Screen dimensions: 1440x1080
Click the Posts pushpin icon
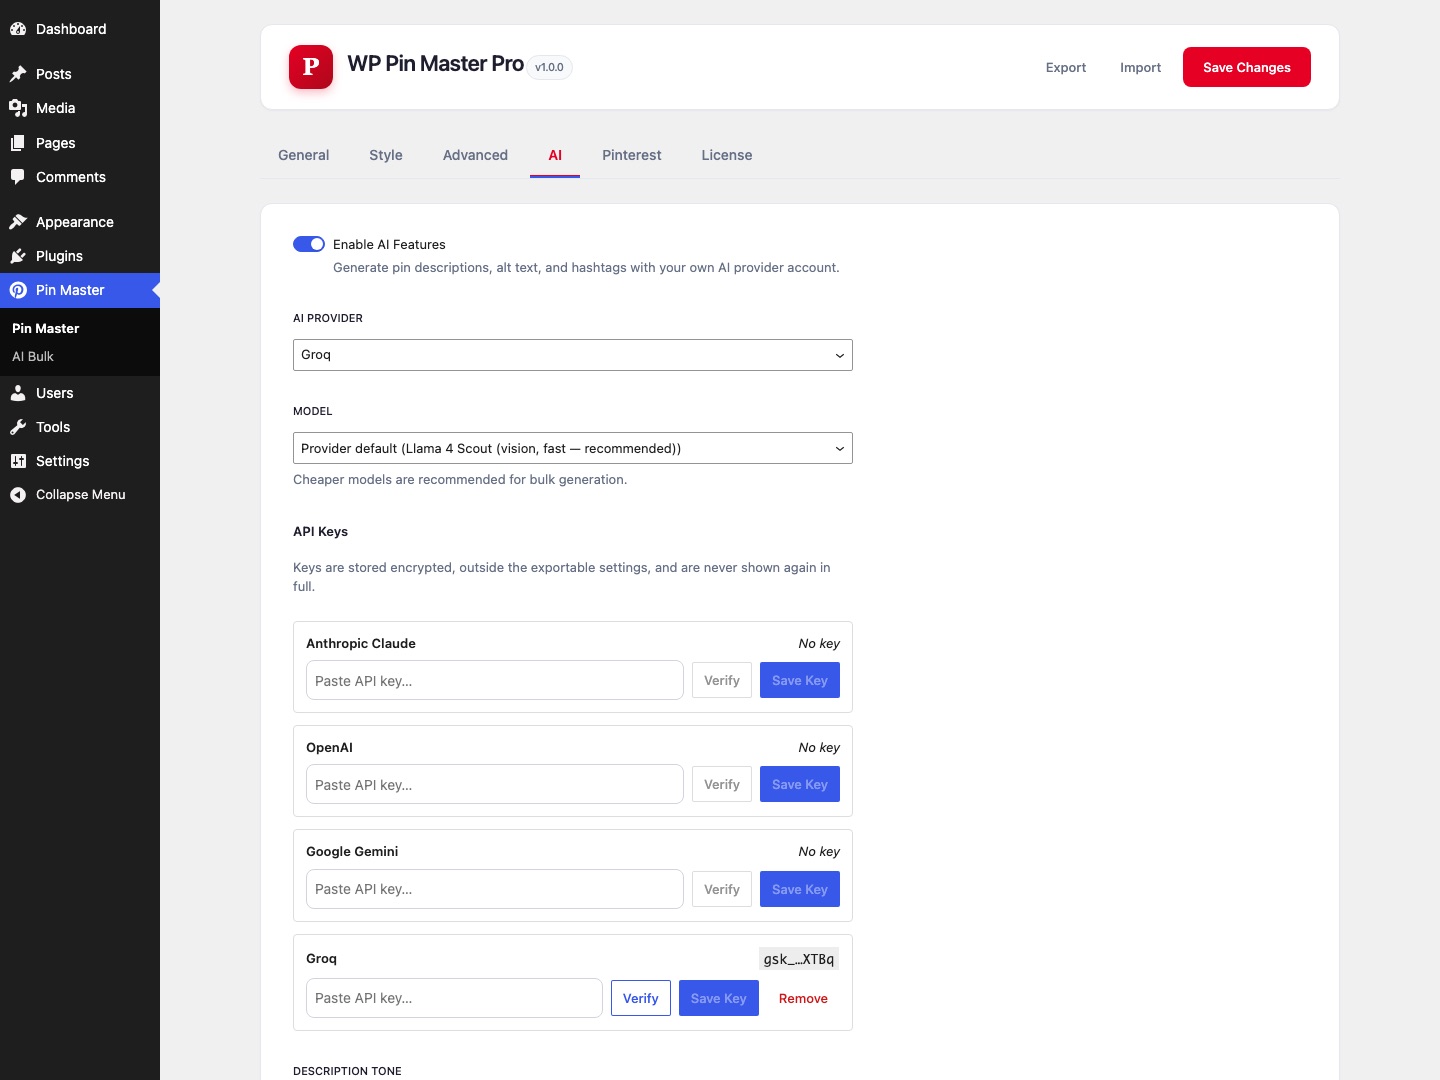point(18,74)
